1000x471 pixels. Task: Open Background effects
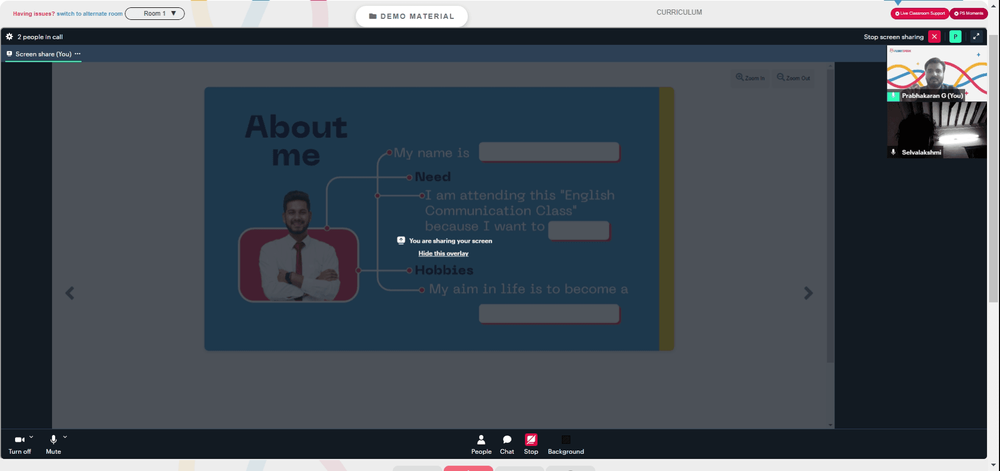(566, 444)
